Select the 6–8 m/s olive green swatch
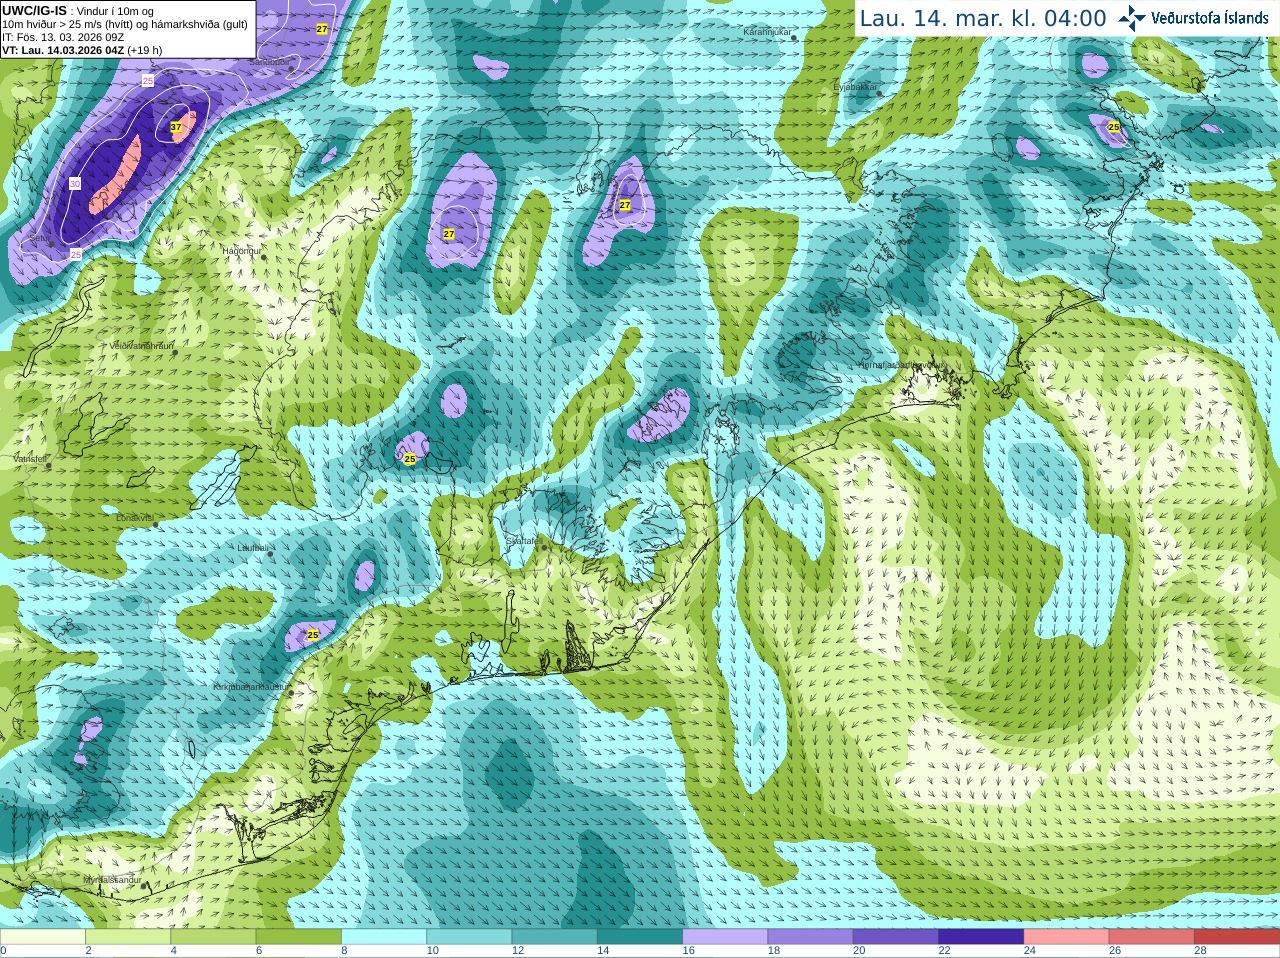 click(x=298, y=937)
